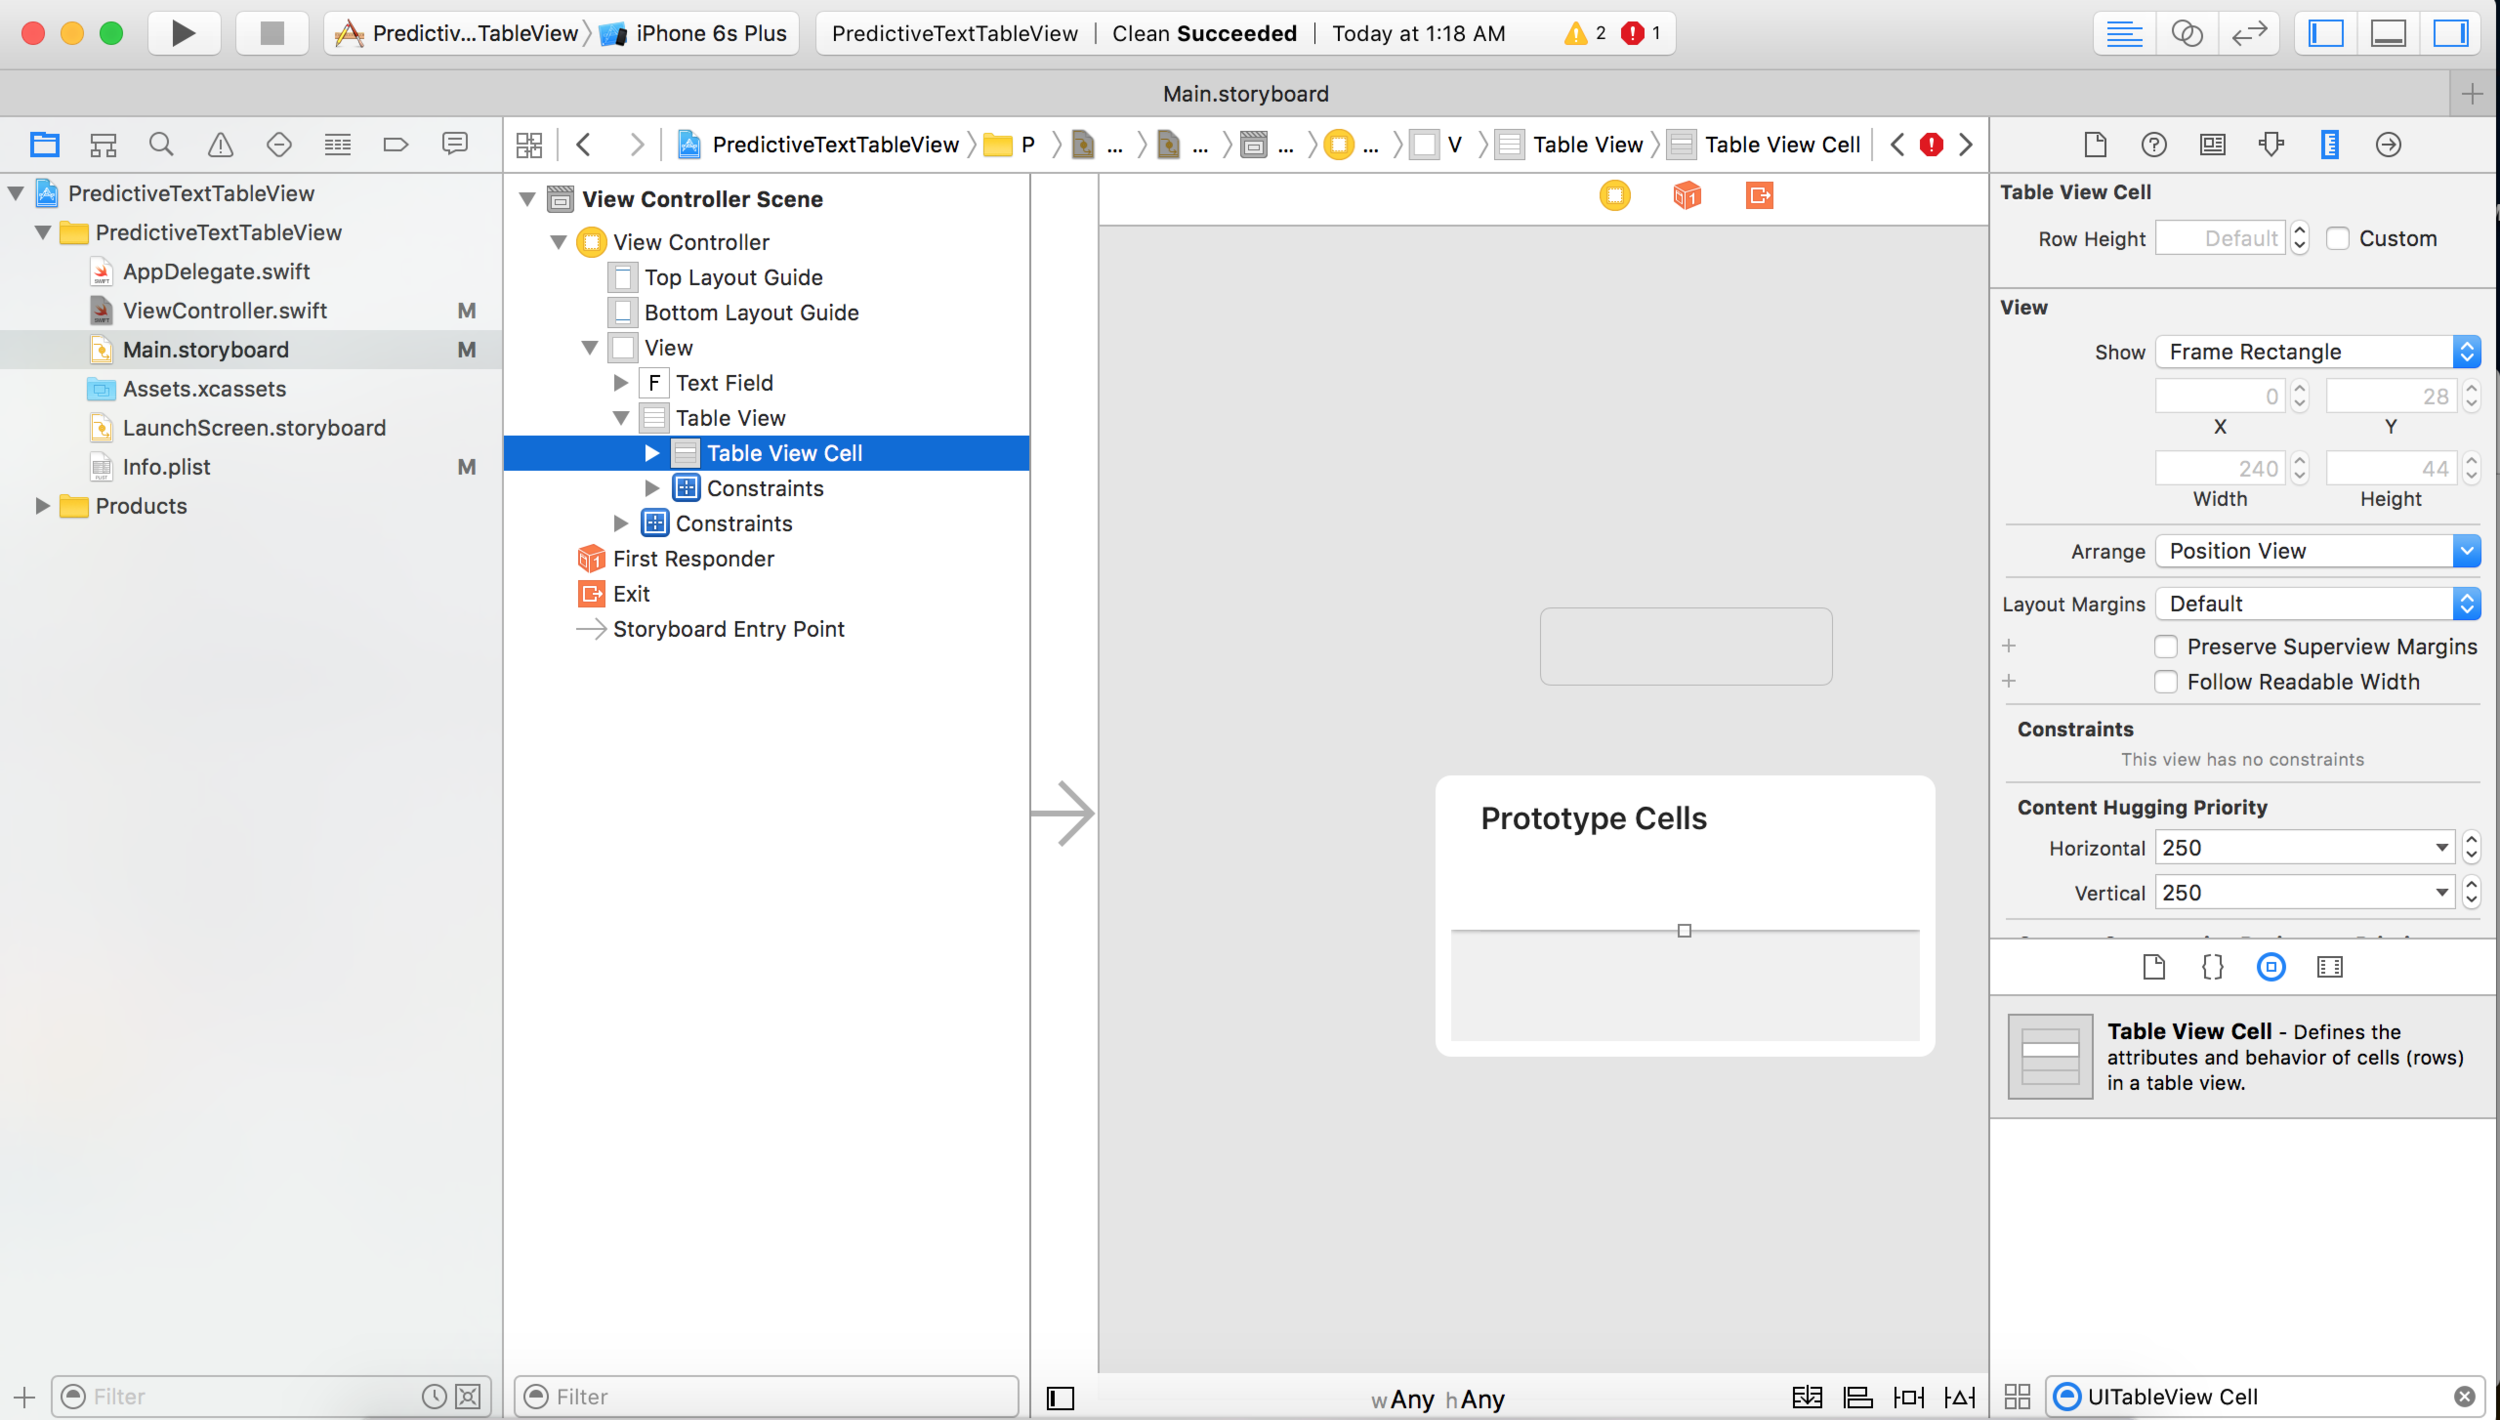Open Assets.xcassets in navigator
Viewport: 2500px width, 1420px height.
(x=204, y=389)
